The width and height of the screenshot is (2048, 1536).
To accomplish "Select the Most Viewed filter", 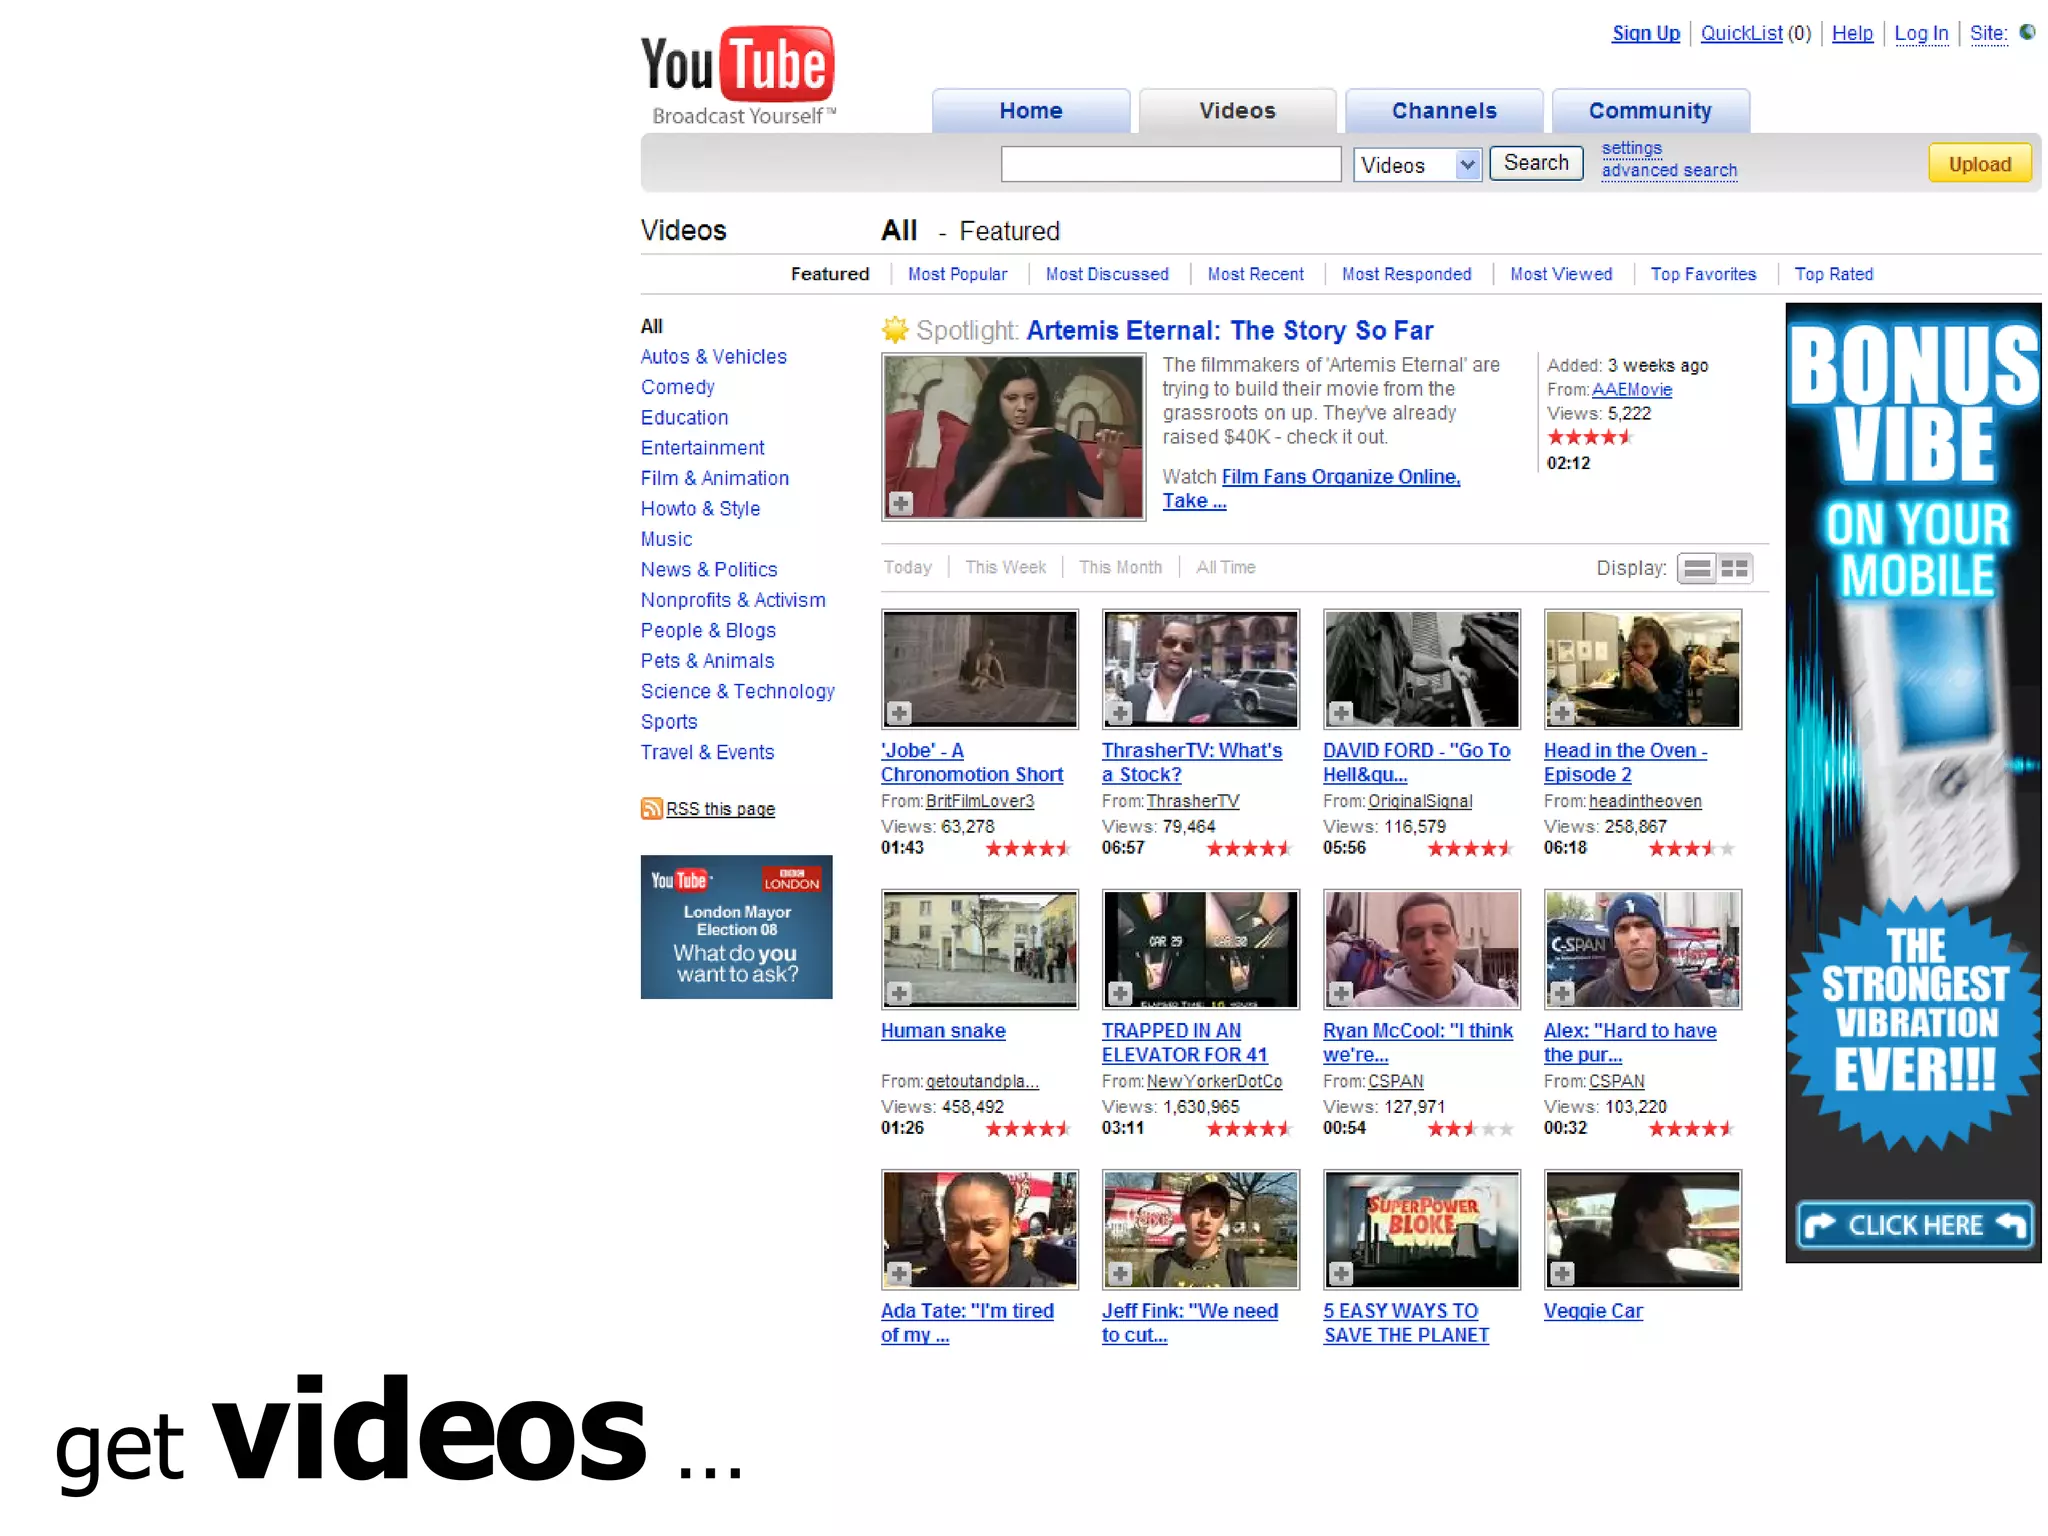I will (1561, 274).
